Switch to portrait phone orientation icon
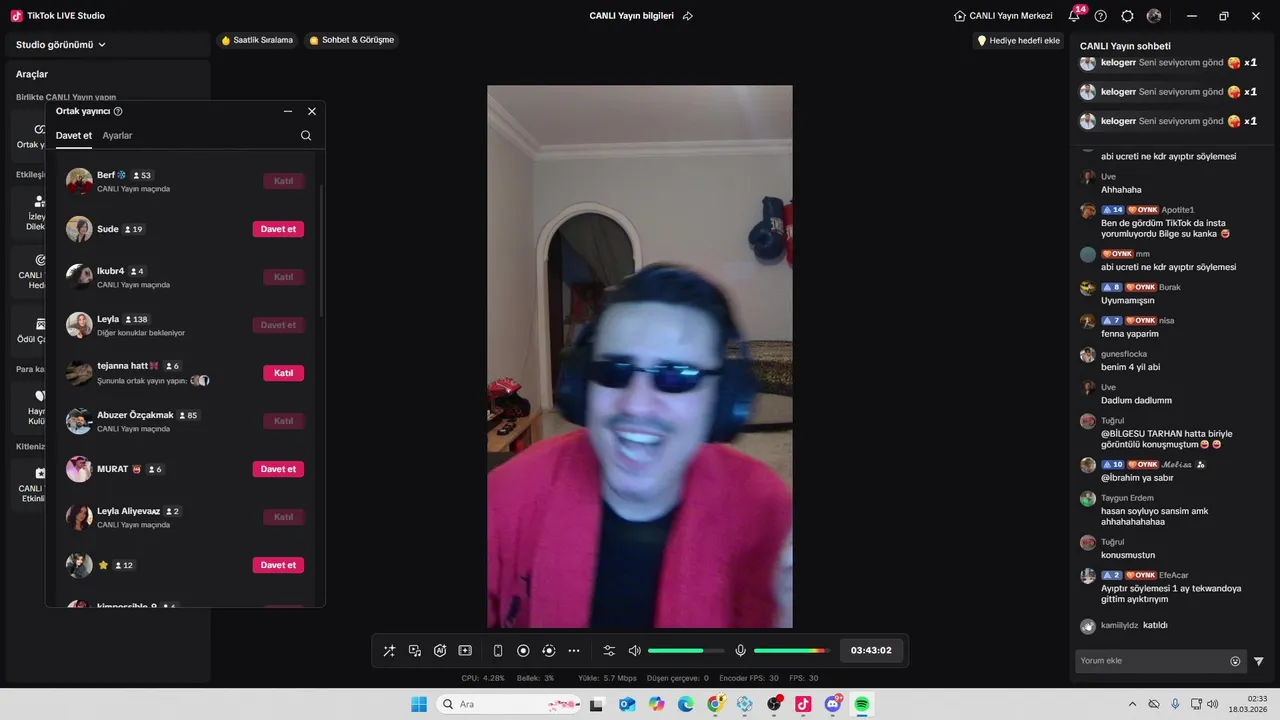This screenshot has width=1280, height=720. [x=498, y=651]
